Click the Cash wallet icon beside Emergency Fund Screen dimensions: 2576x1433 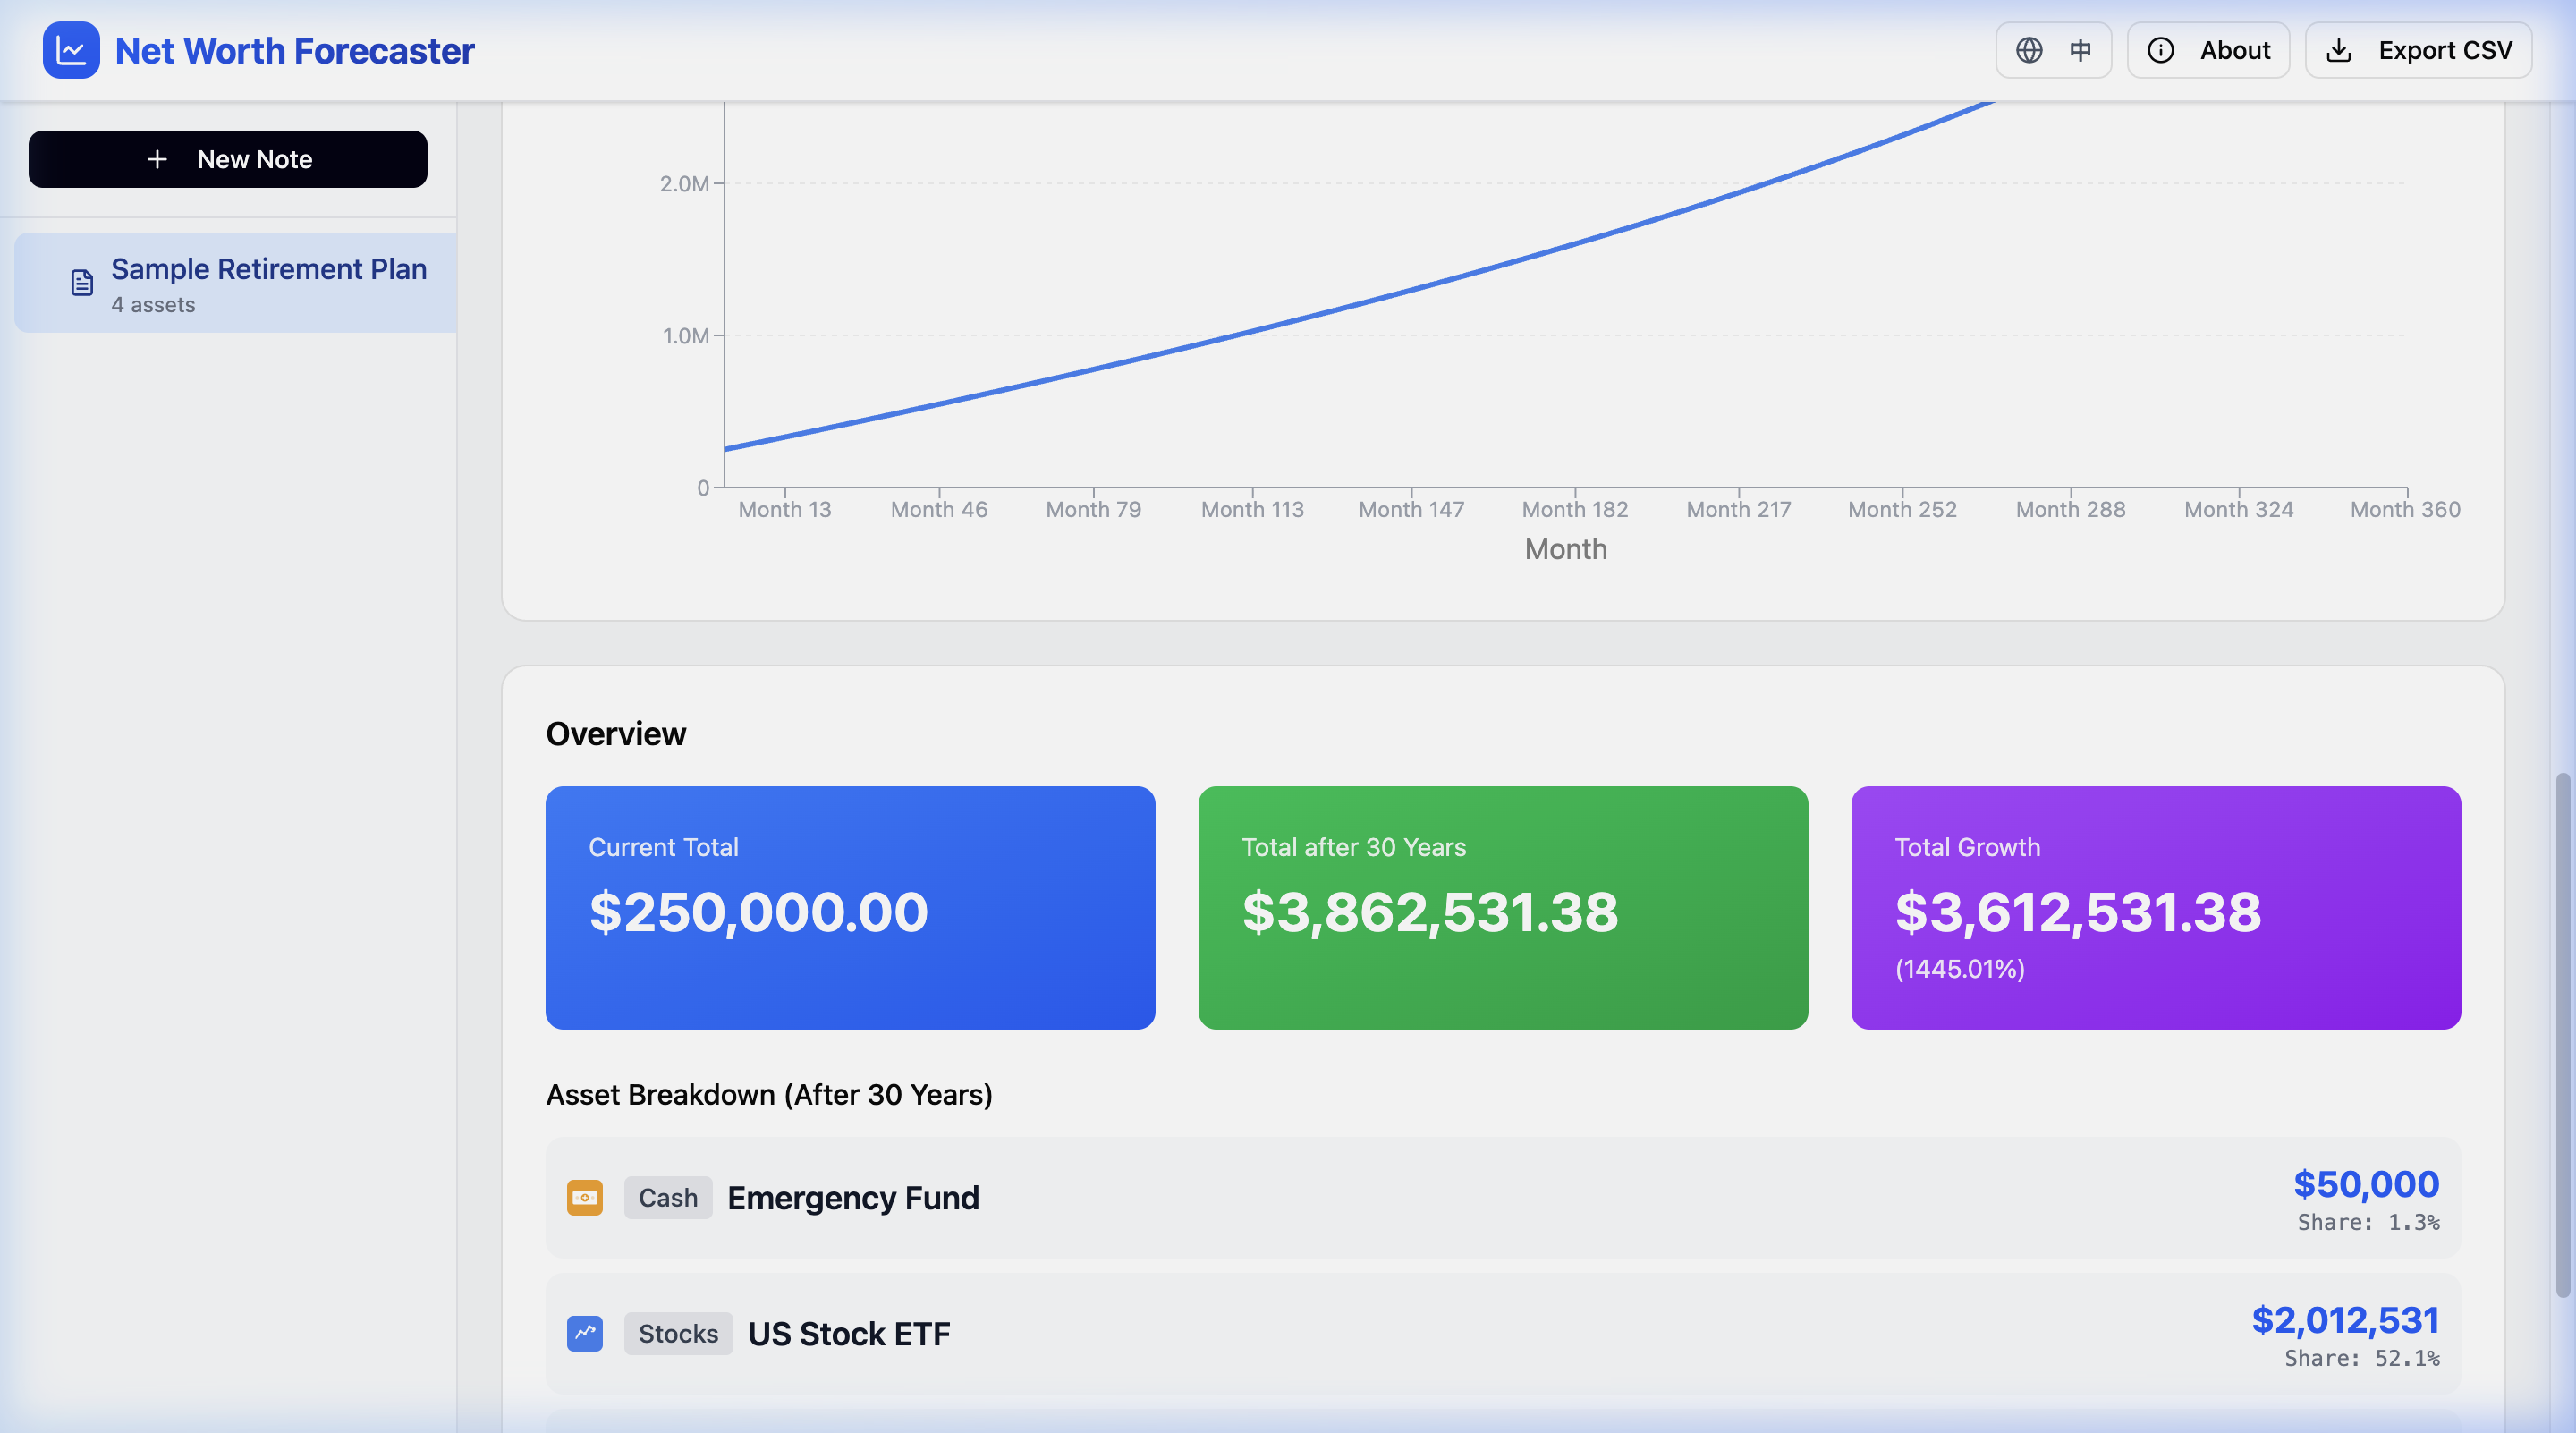click(585, 1198)
